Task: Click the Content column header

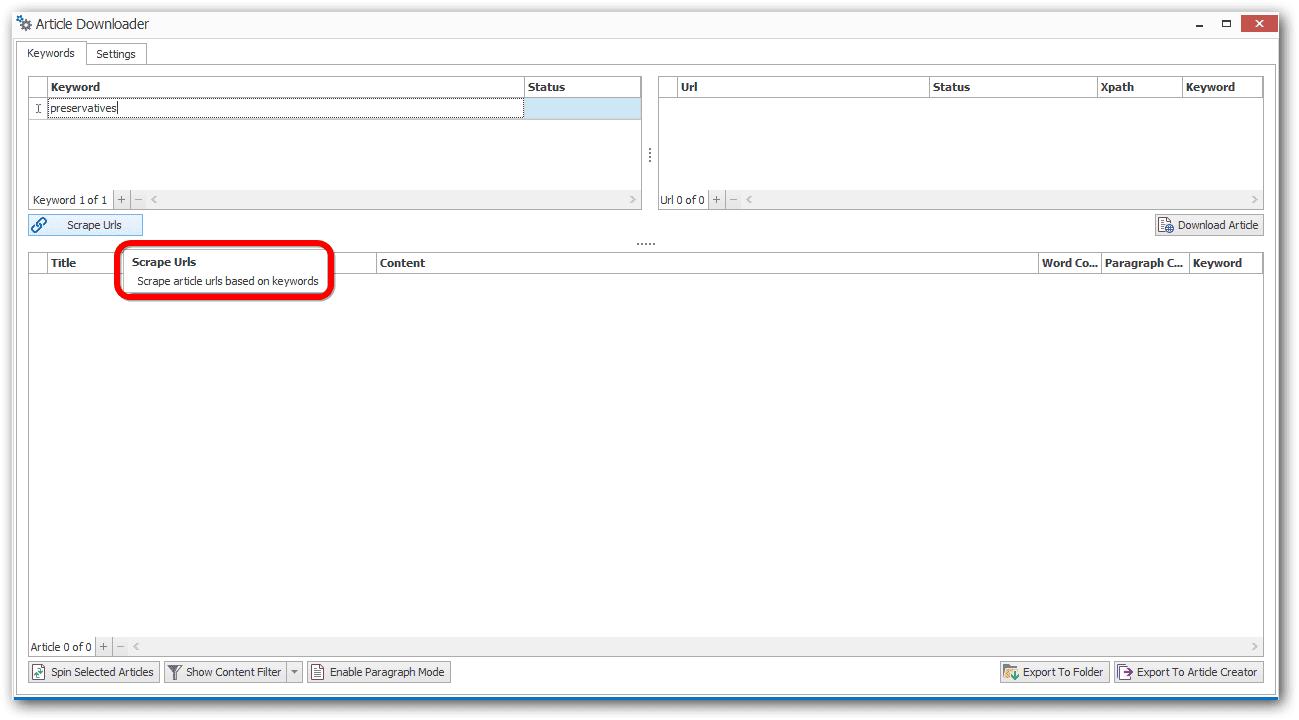Action: [708, 263]
